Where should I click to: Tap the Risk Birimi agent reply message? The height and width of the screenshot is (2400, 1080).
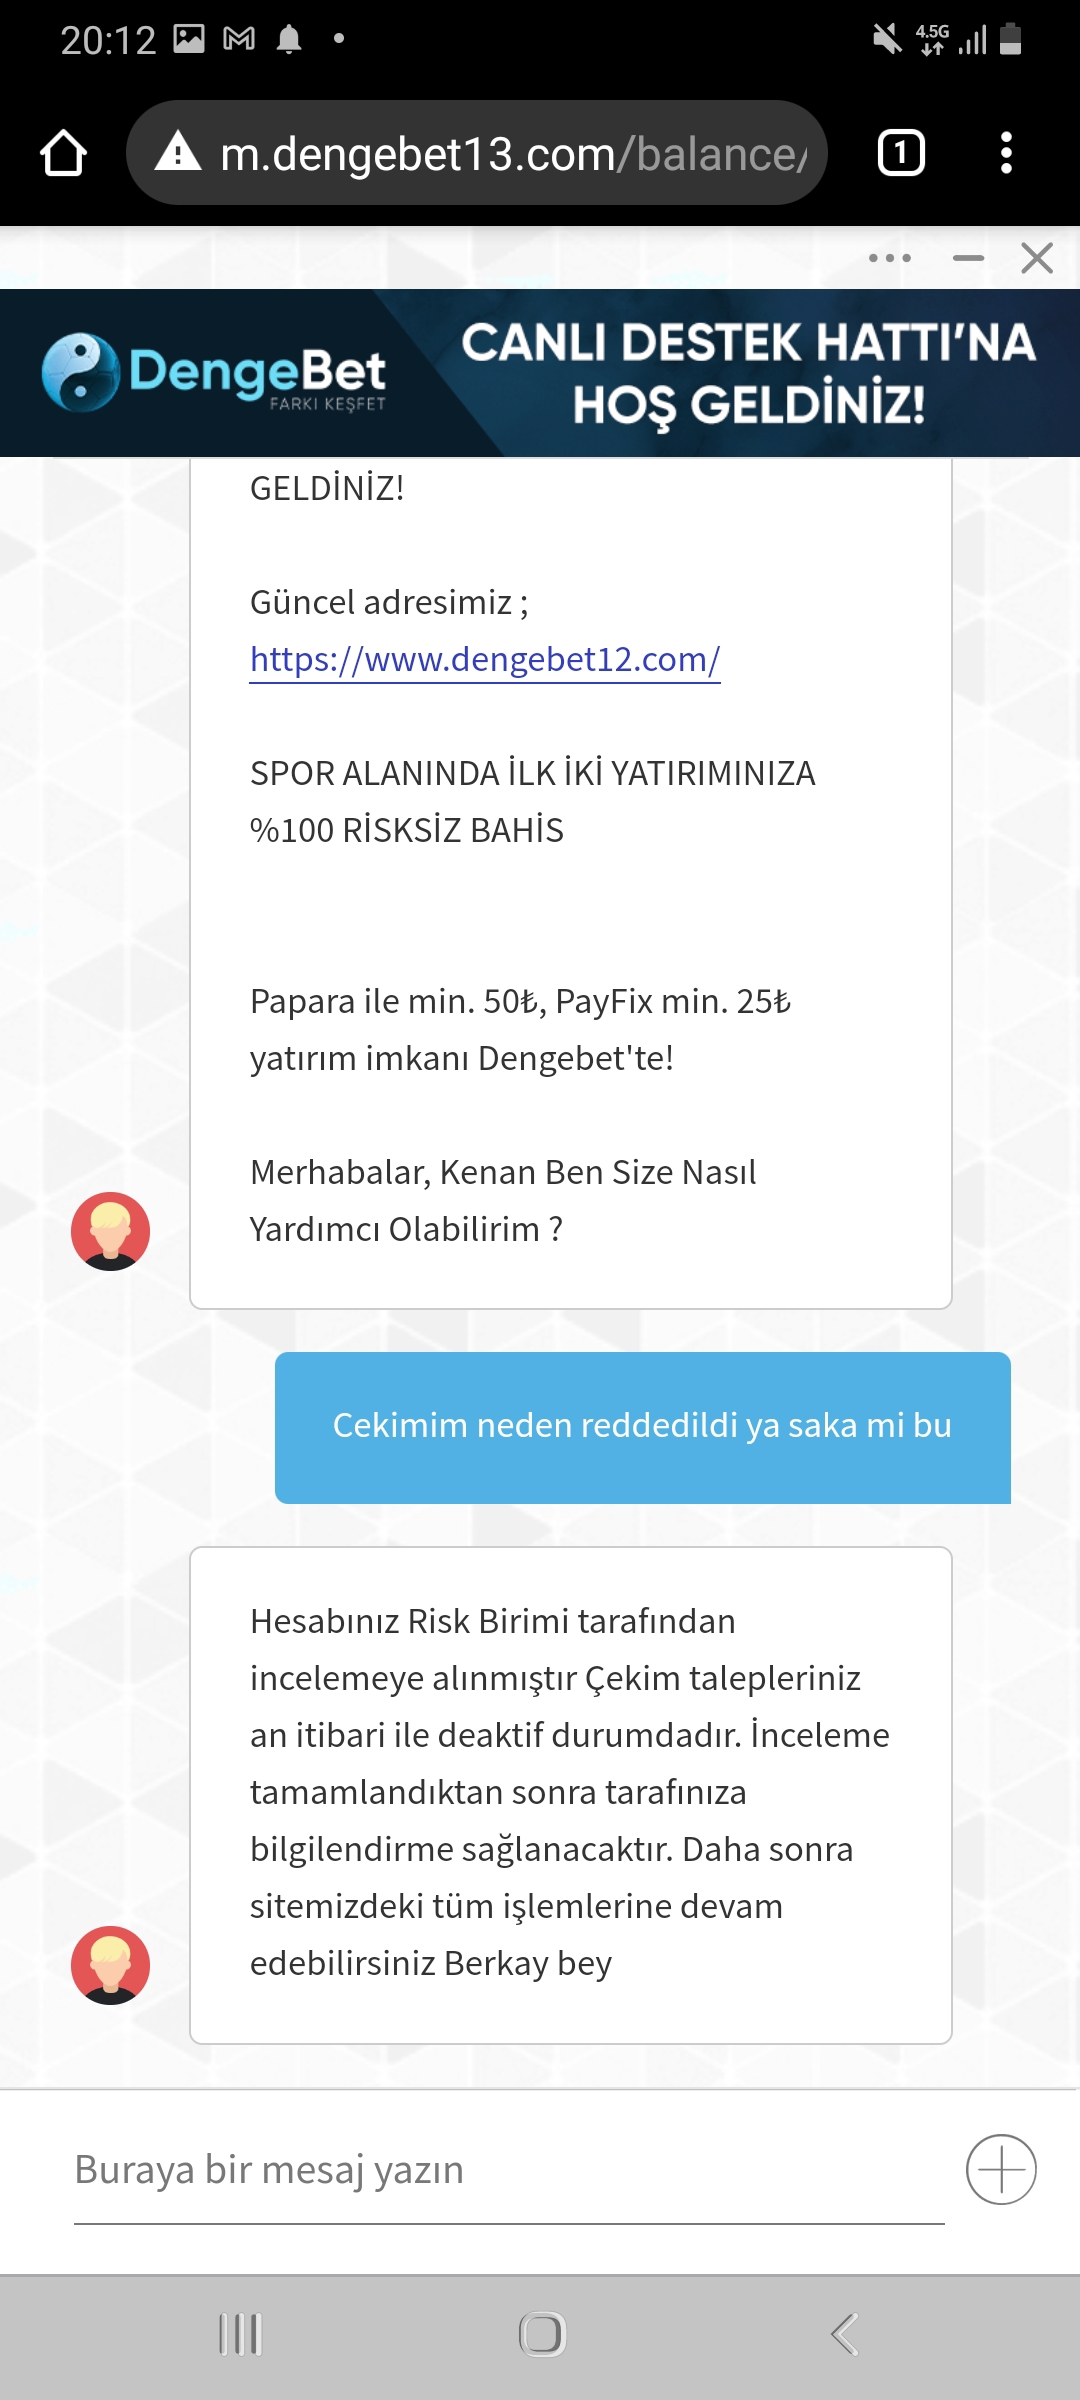pyautogui.click(x=571, y=1795)
